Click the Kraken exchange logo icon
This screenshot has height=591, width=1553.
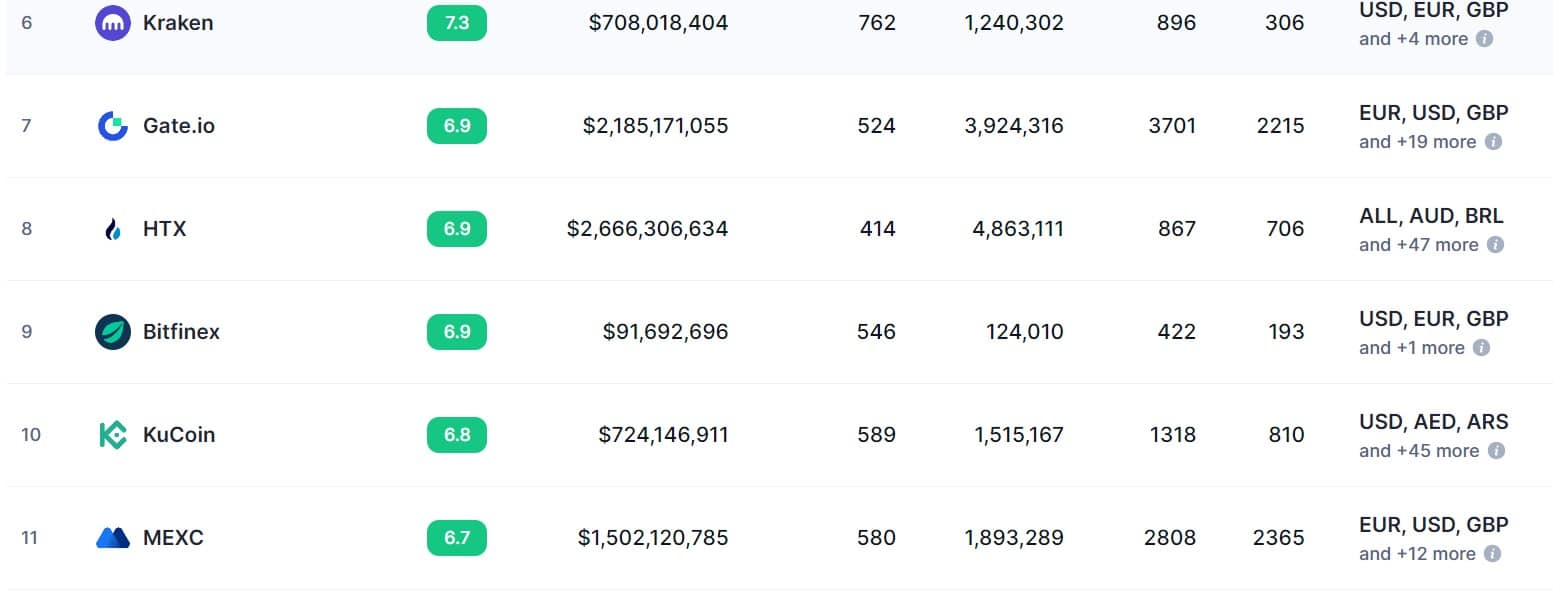click(x=113, y=23)
